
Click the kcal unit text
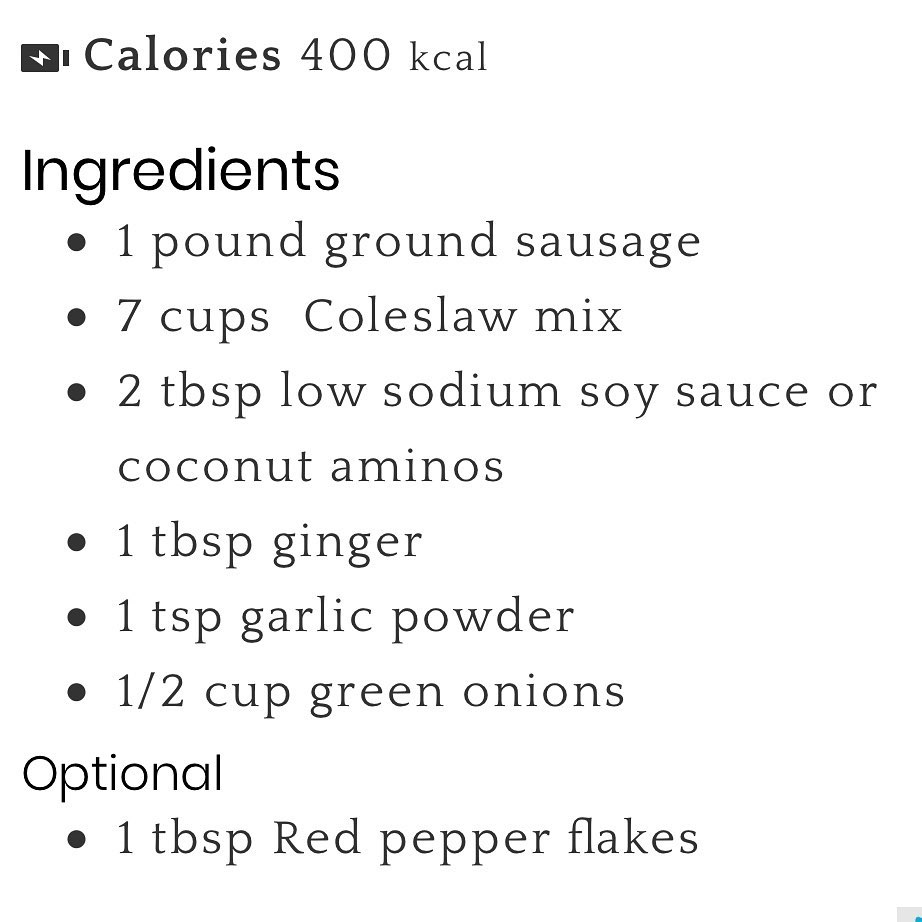(x=449, y=58)
